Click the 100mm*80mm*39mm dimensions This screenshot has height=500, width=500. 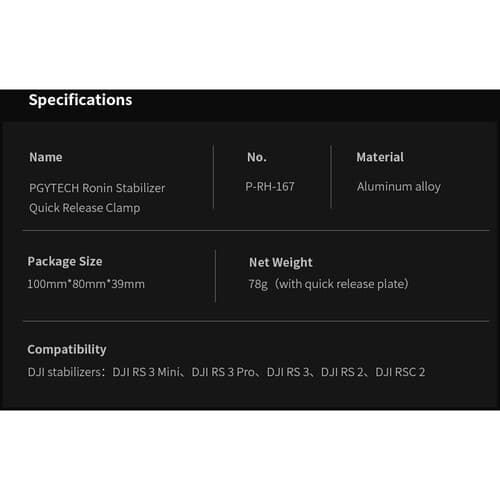pyautogui.click(x=86, y=284)
